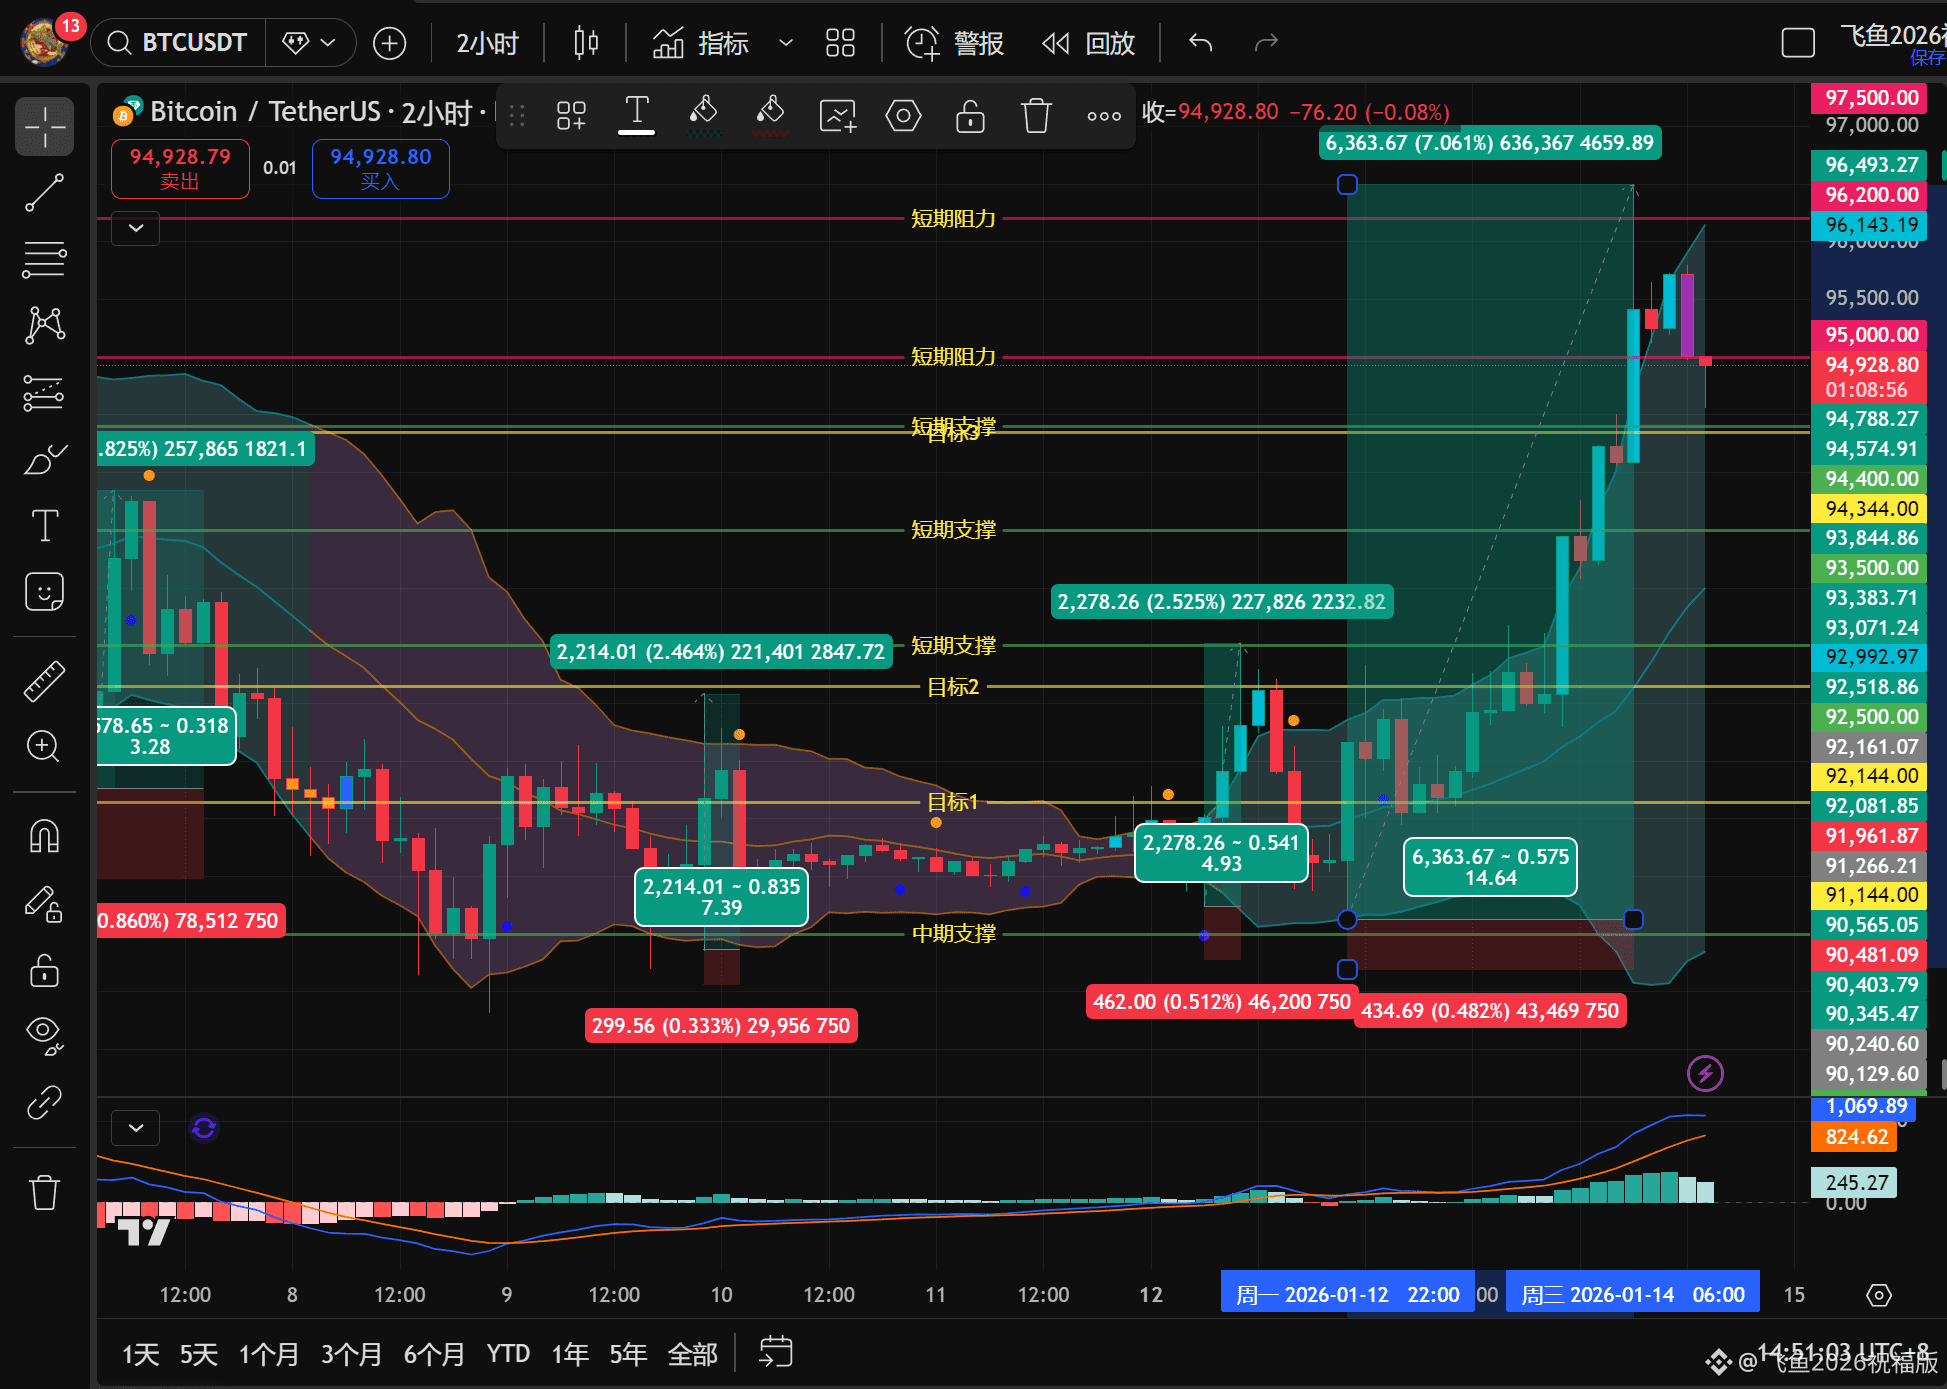Open drawing settings hexagon icon
The height and width of the screenshot is (1389, 1947).
tap(903, 116)
